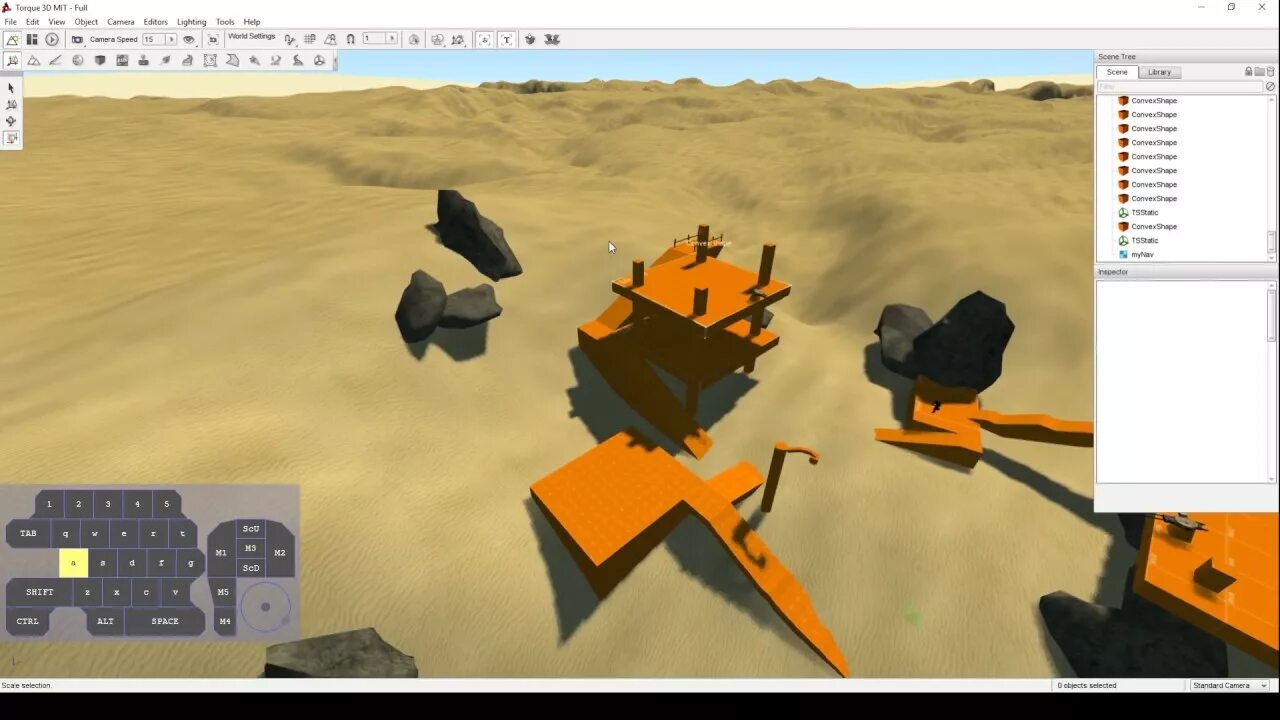Select the Move selection tool
Image resolution: width=1280 pixels, height=720 pixels.
point(11,121)
